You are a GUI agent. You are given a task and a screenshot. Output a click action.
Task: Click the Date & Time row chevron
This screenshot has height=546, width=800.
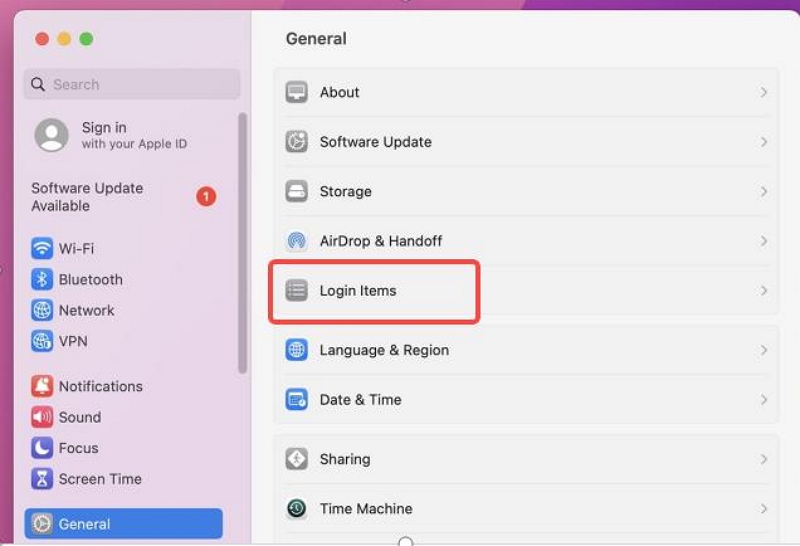763,400
